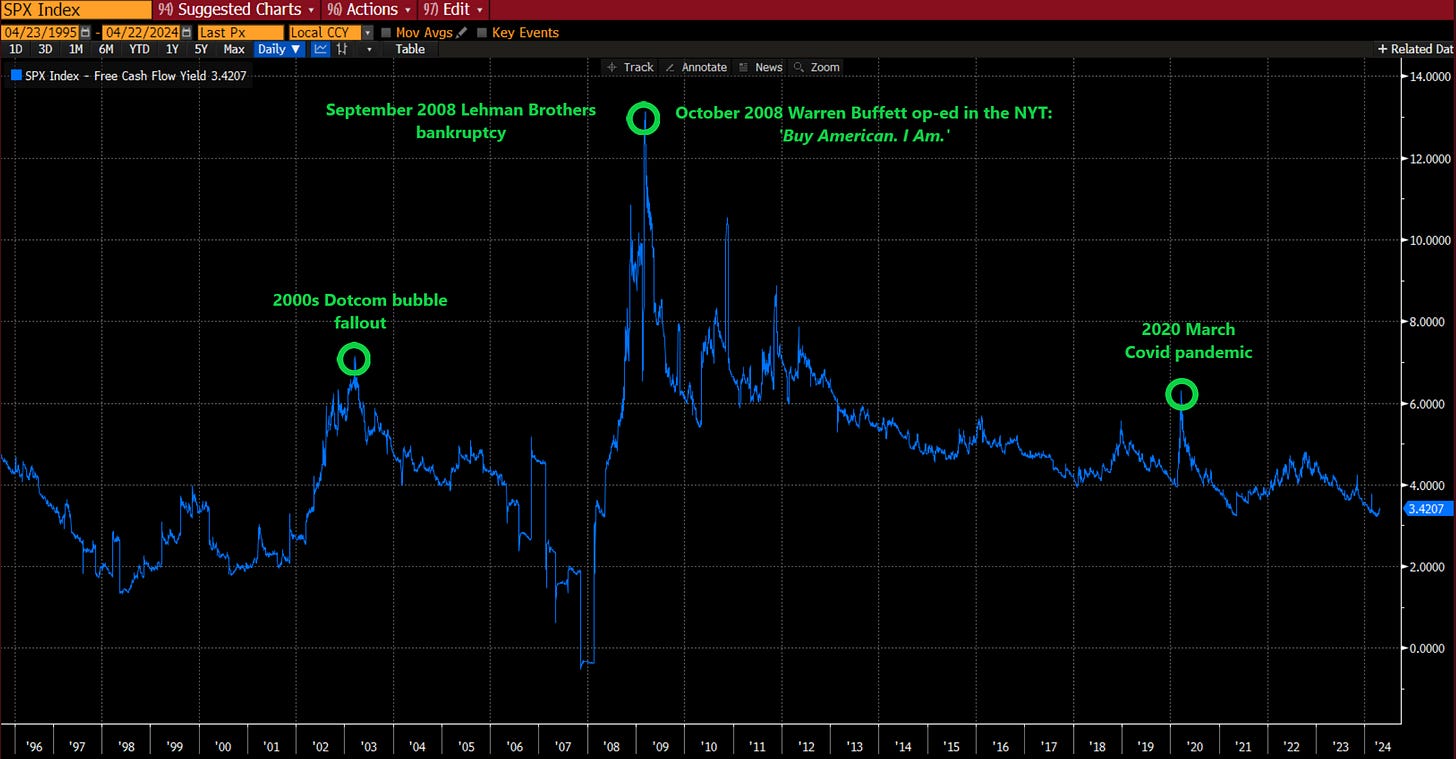Select the 1Y time range
This screenshot has width=1456, height=759.
click(172, 49)
